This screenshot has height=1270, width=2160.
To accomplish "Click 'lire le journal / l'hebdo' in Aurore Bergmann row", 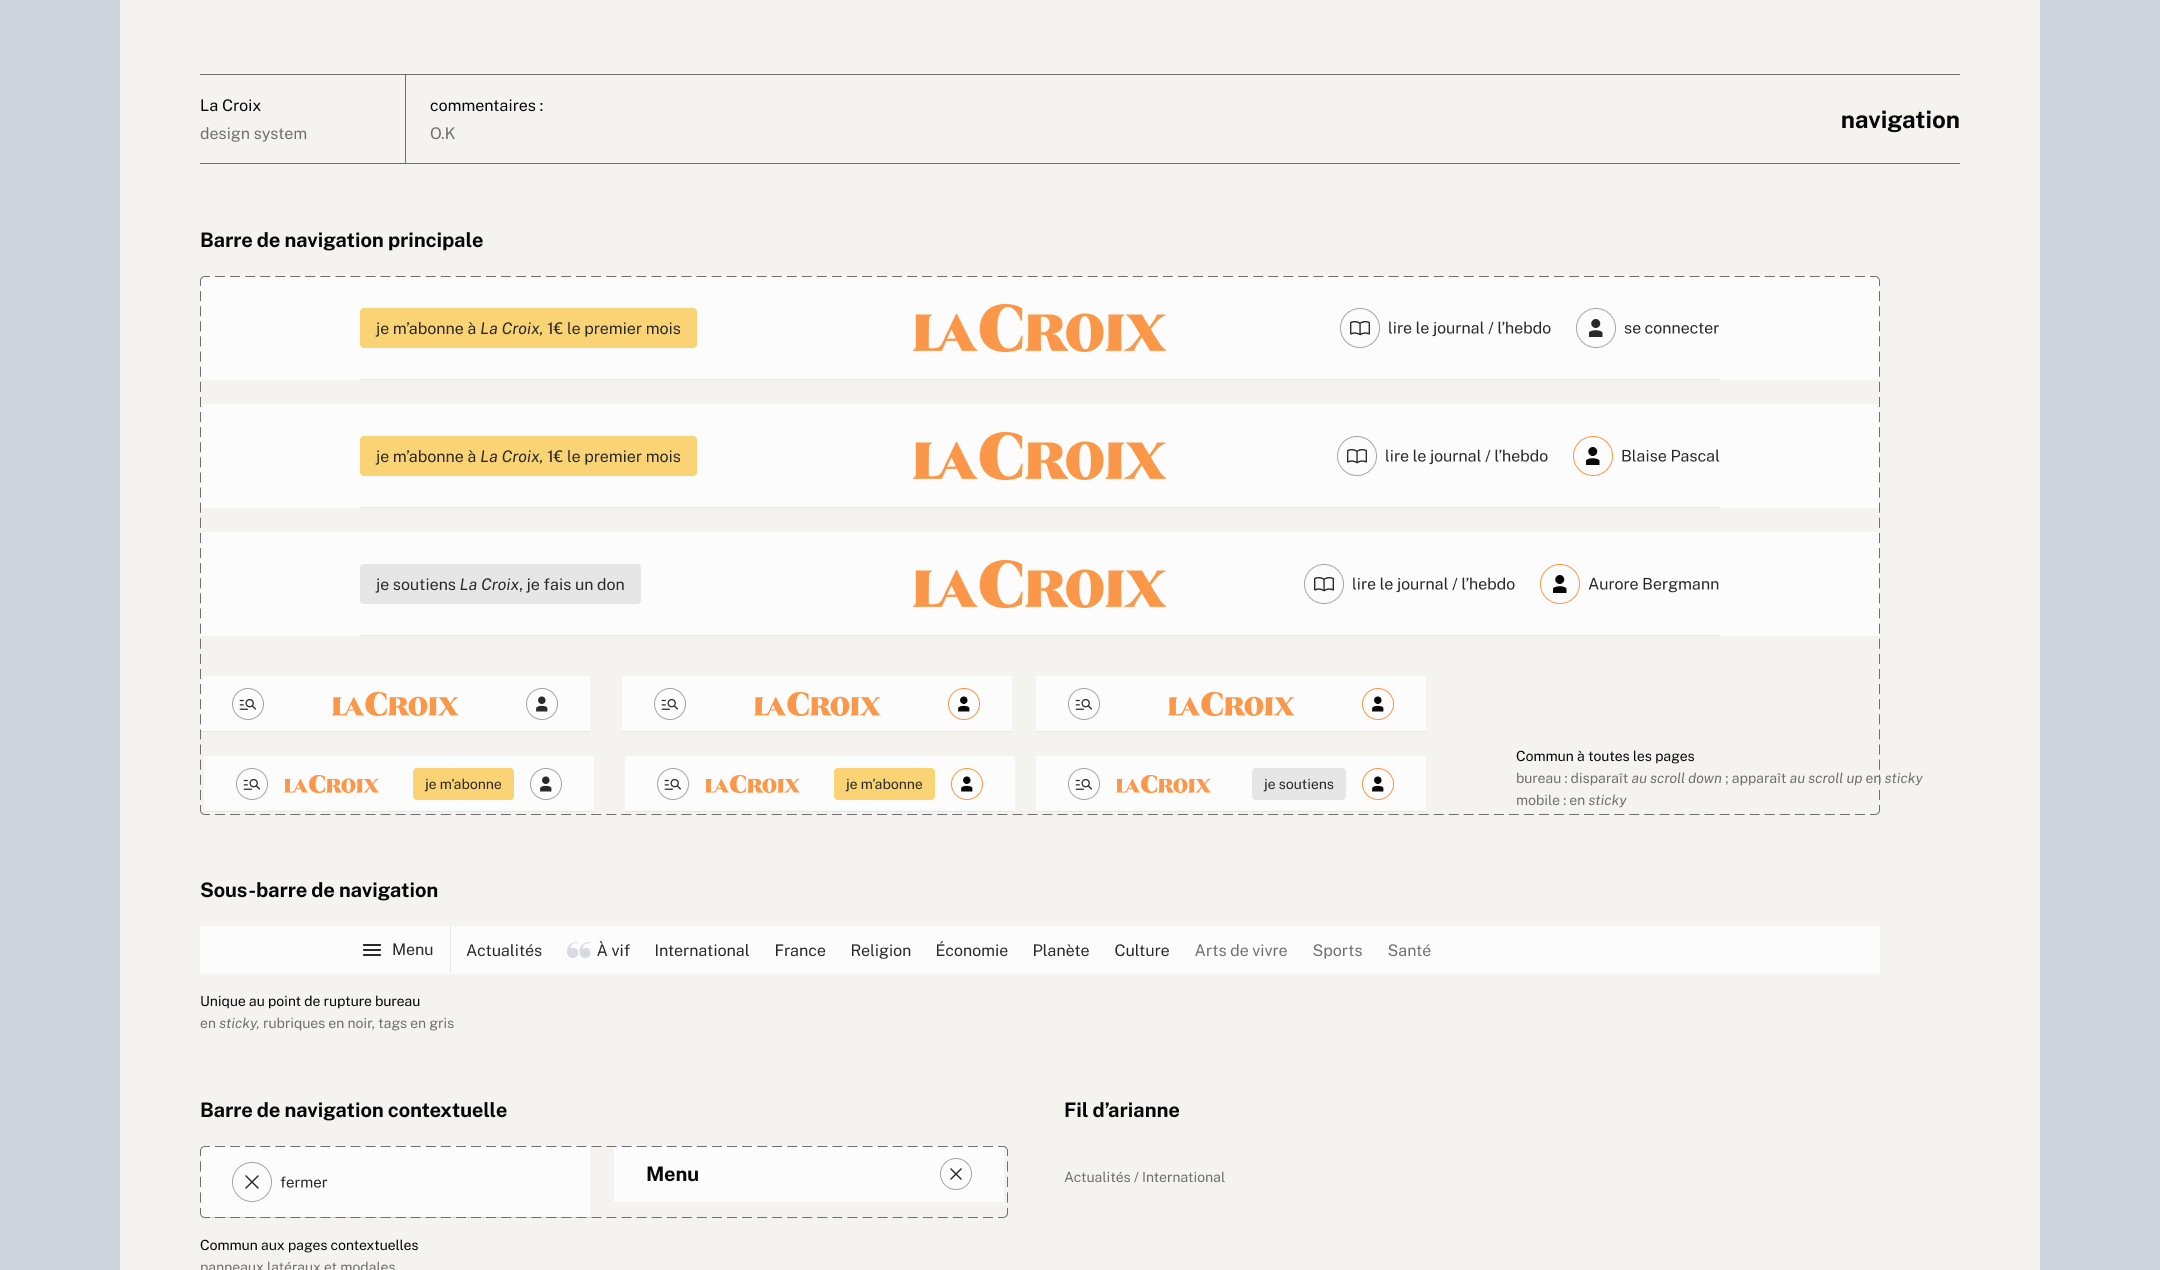I will click(x=1433, y=584).
